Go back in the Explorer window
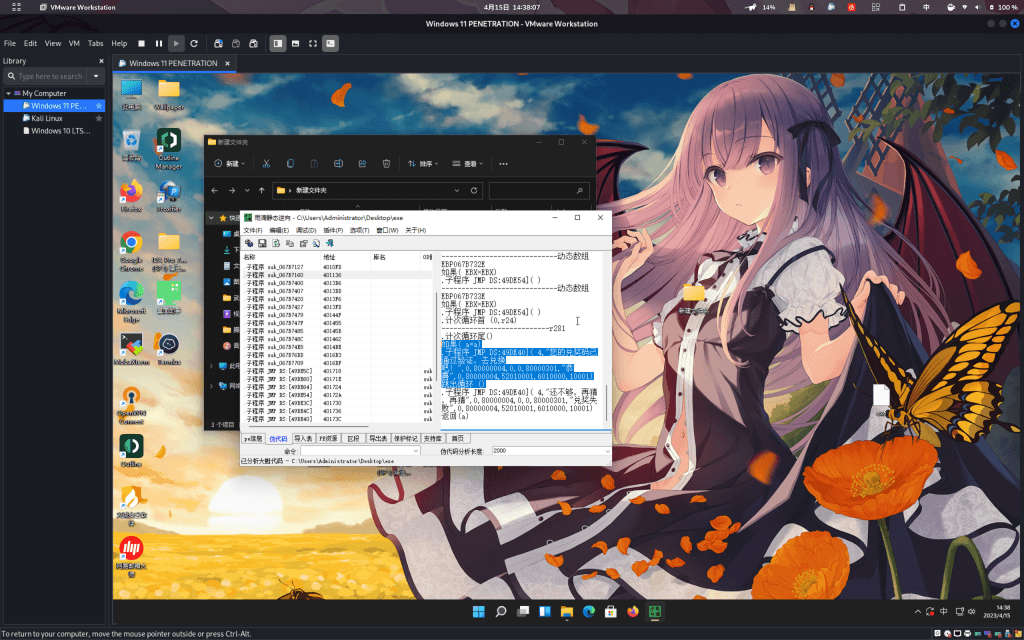The width and height of the screenshot is (1024, 640). point(214,191)
